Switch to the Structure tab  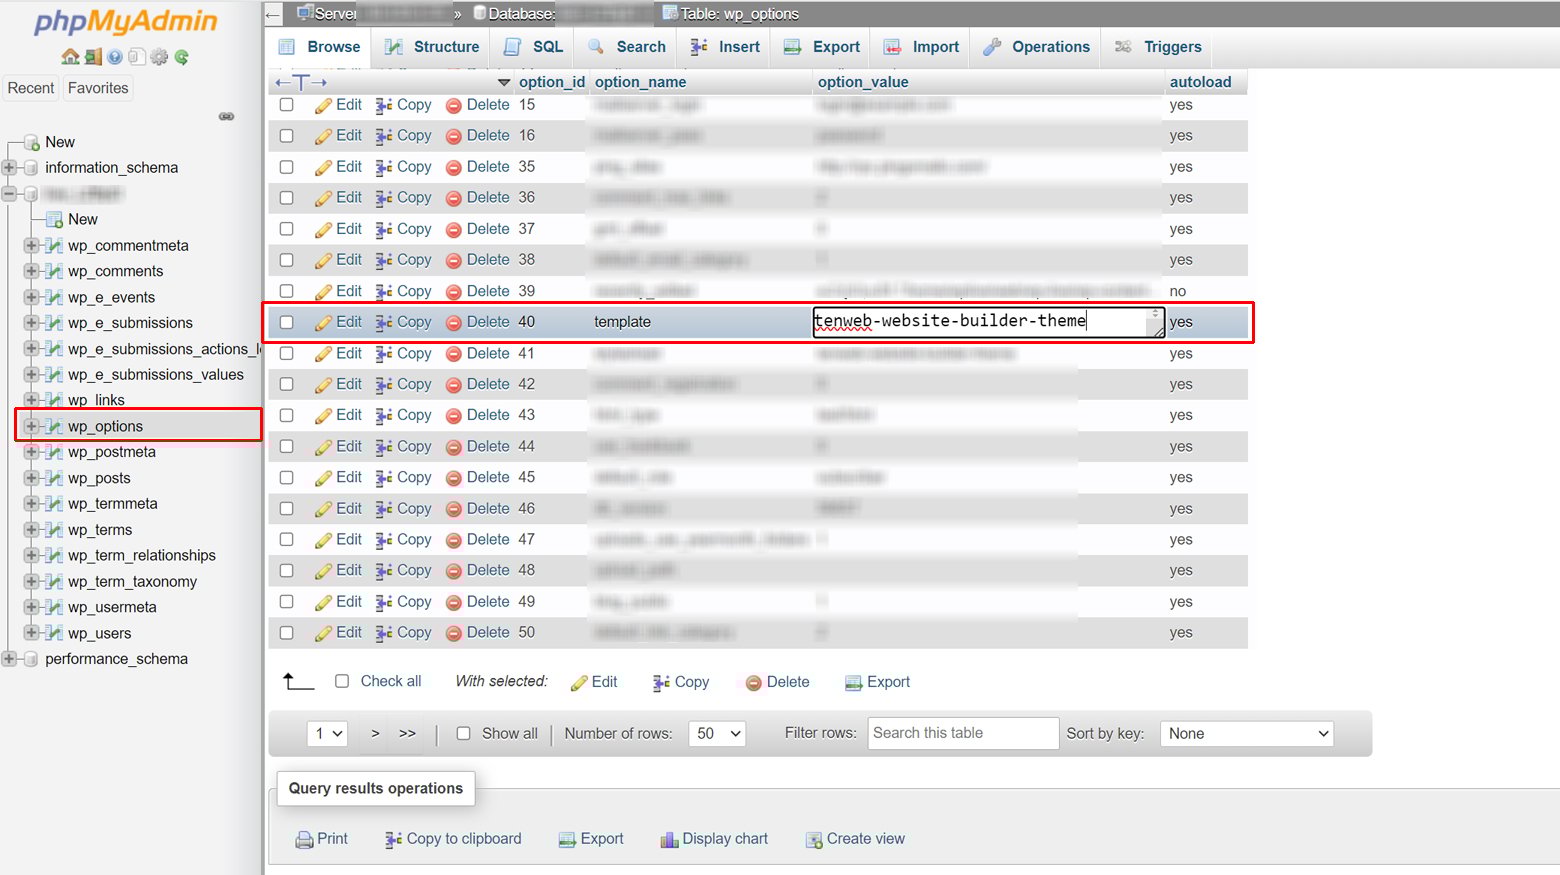click(444, 46)
